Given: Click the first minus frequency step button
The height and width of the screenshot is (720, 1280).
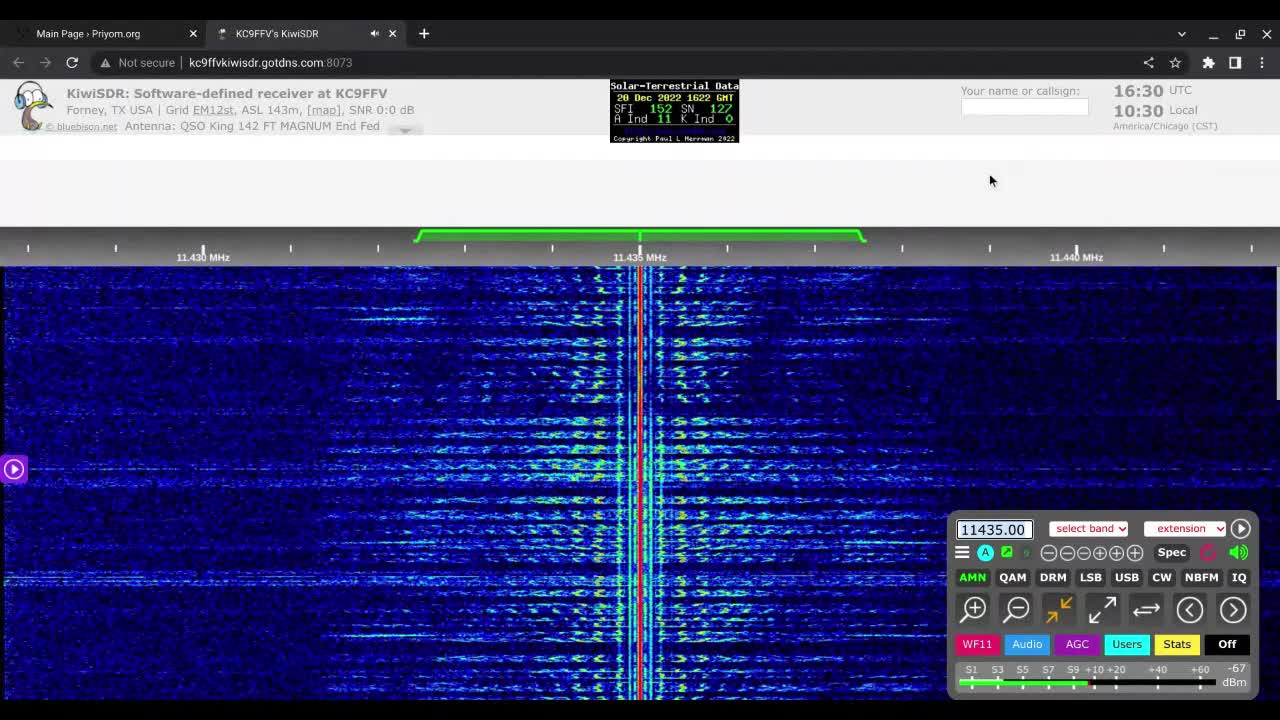Looking at the screenshot, I should (1048, 553).
